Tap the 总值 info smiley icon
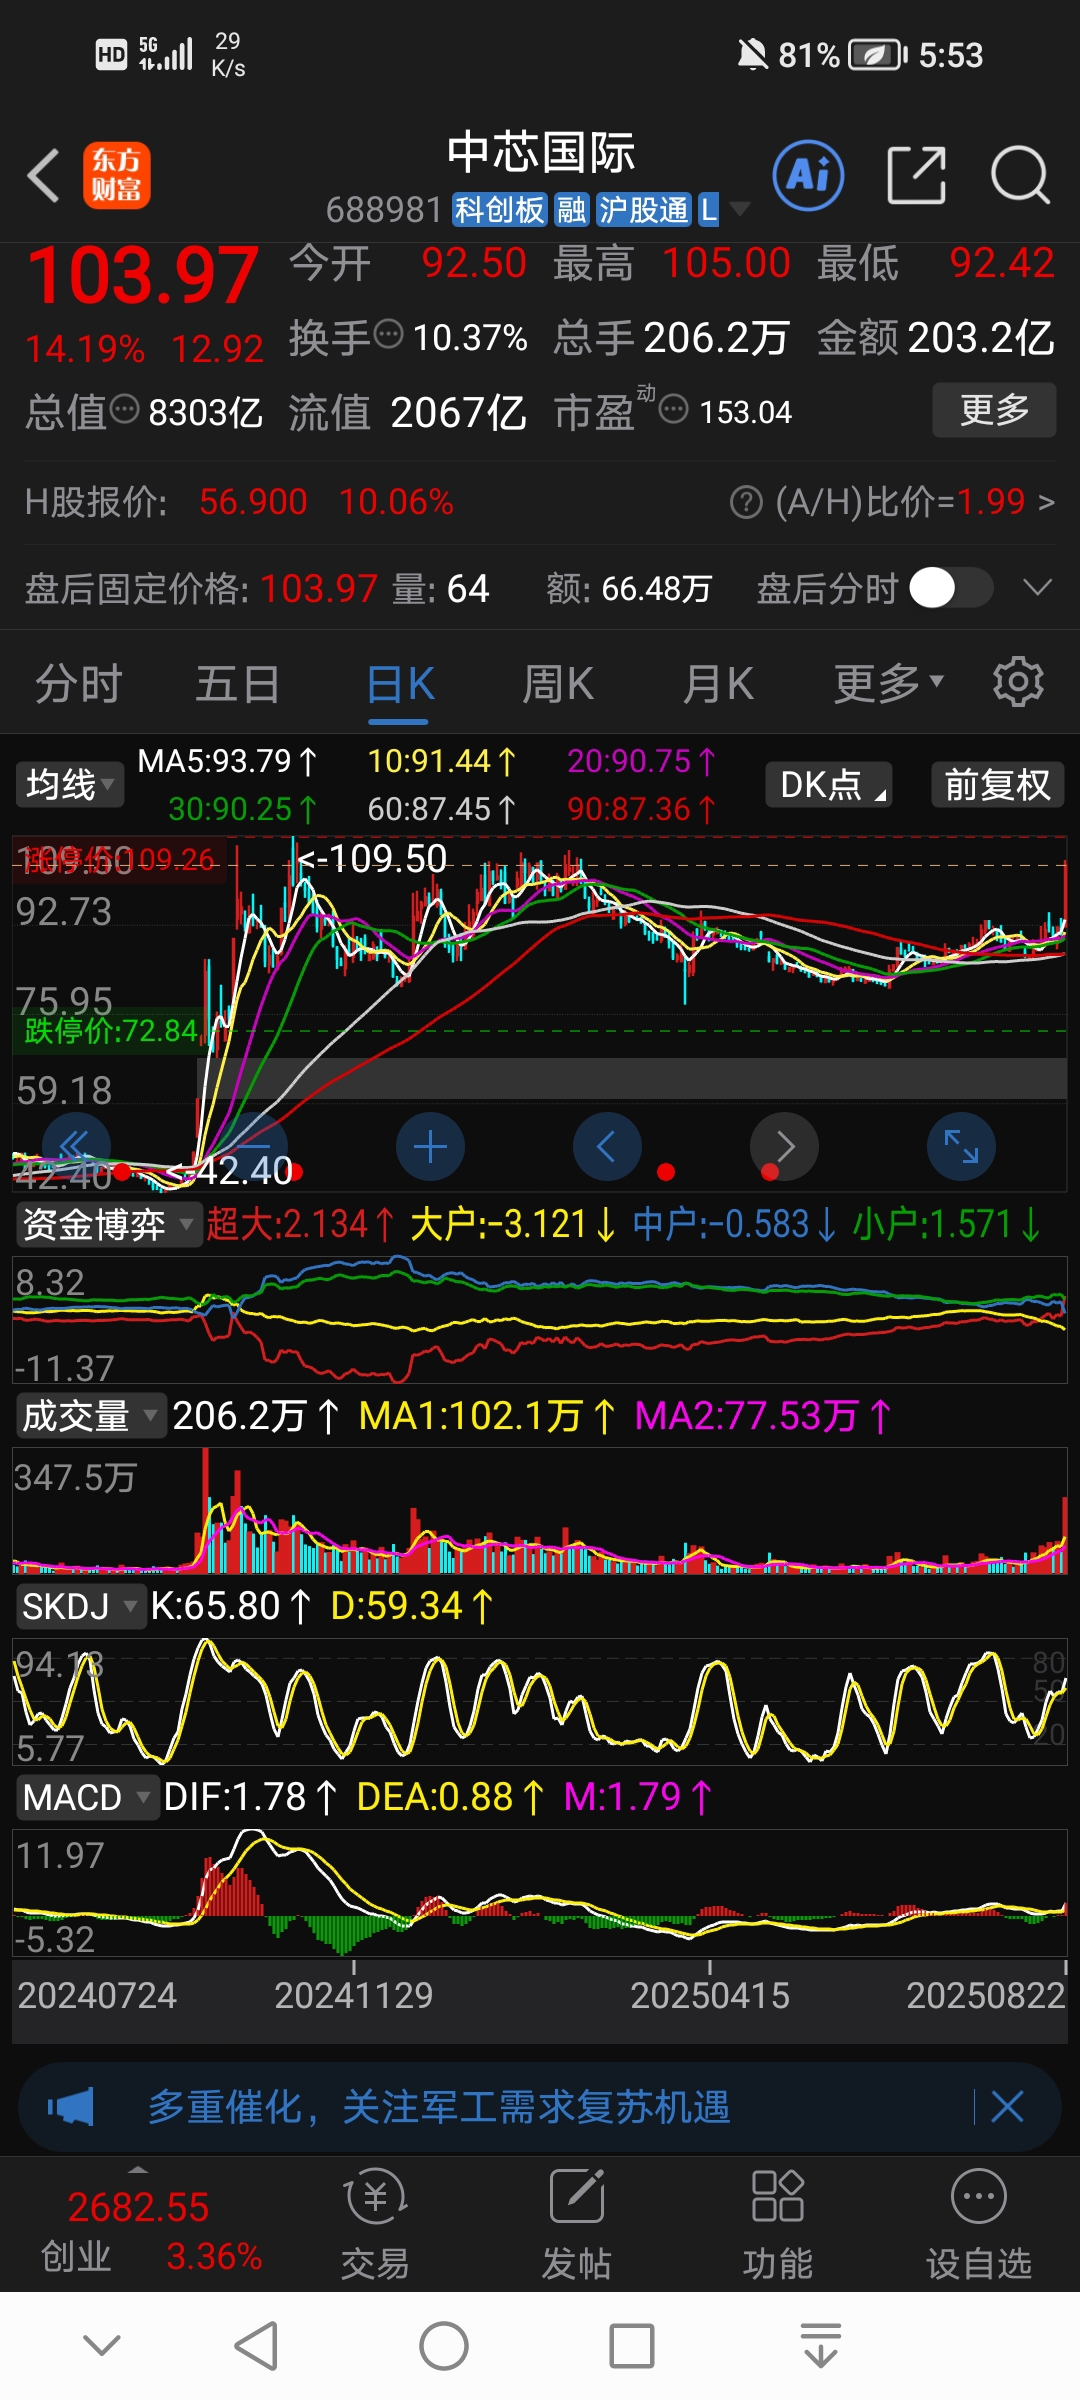Image resolution: width=1080 pixels, height=2400 pixels. click(124, 408)
